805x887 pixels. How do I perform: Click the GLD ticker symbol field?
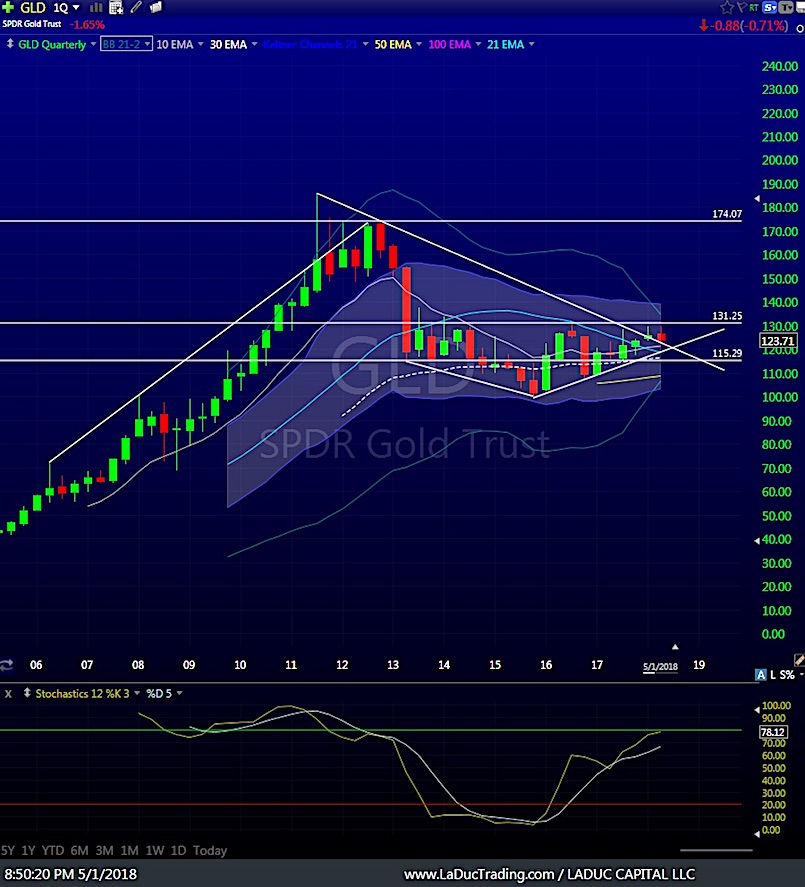(x=33, y=7)
